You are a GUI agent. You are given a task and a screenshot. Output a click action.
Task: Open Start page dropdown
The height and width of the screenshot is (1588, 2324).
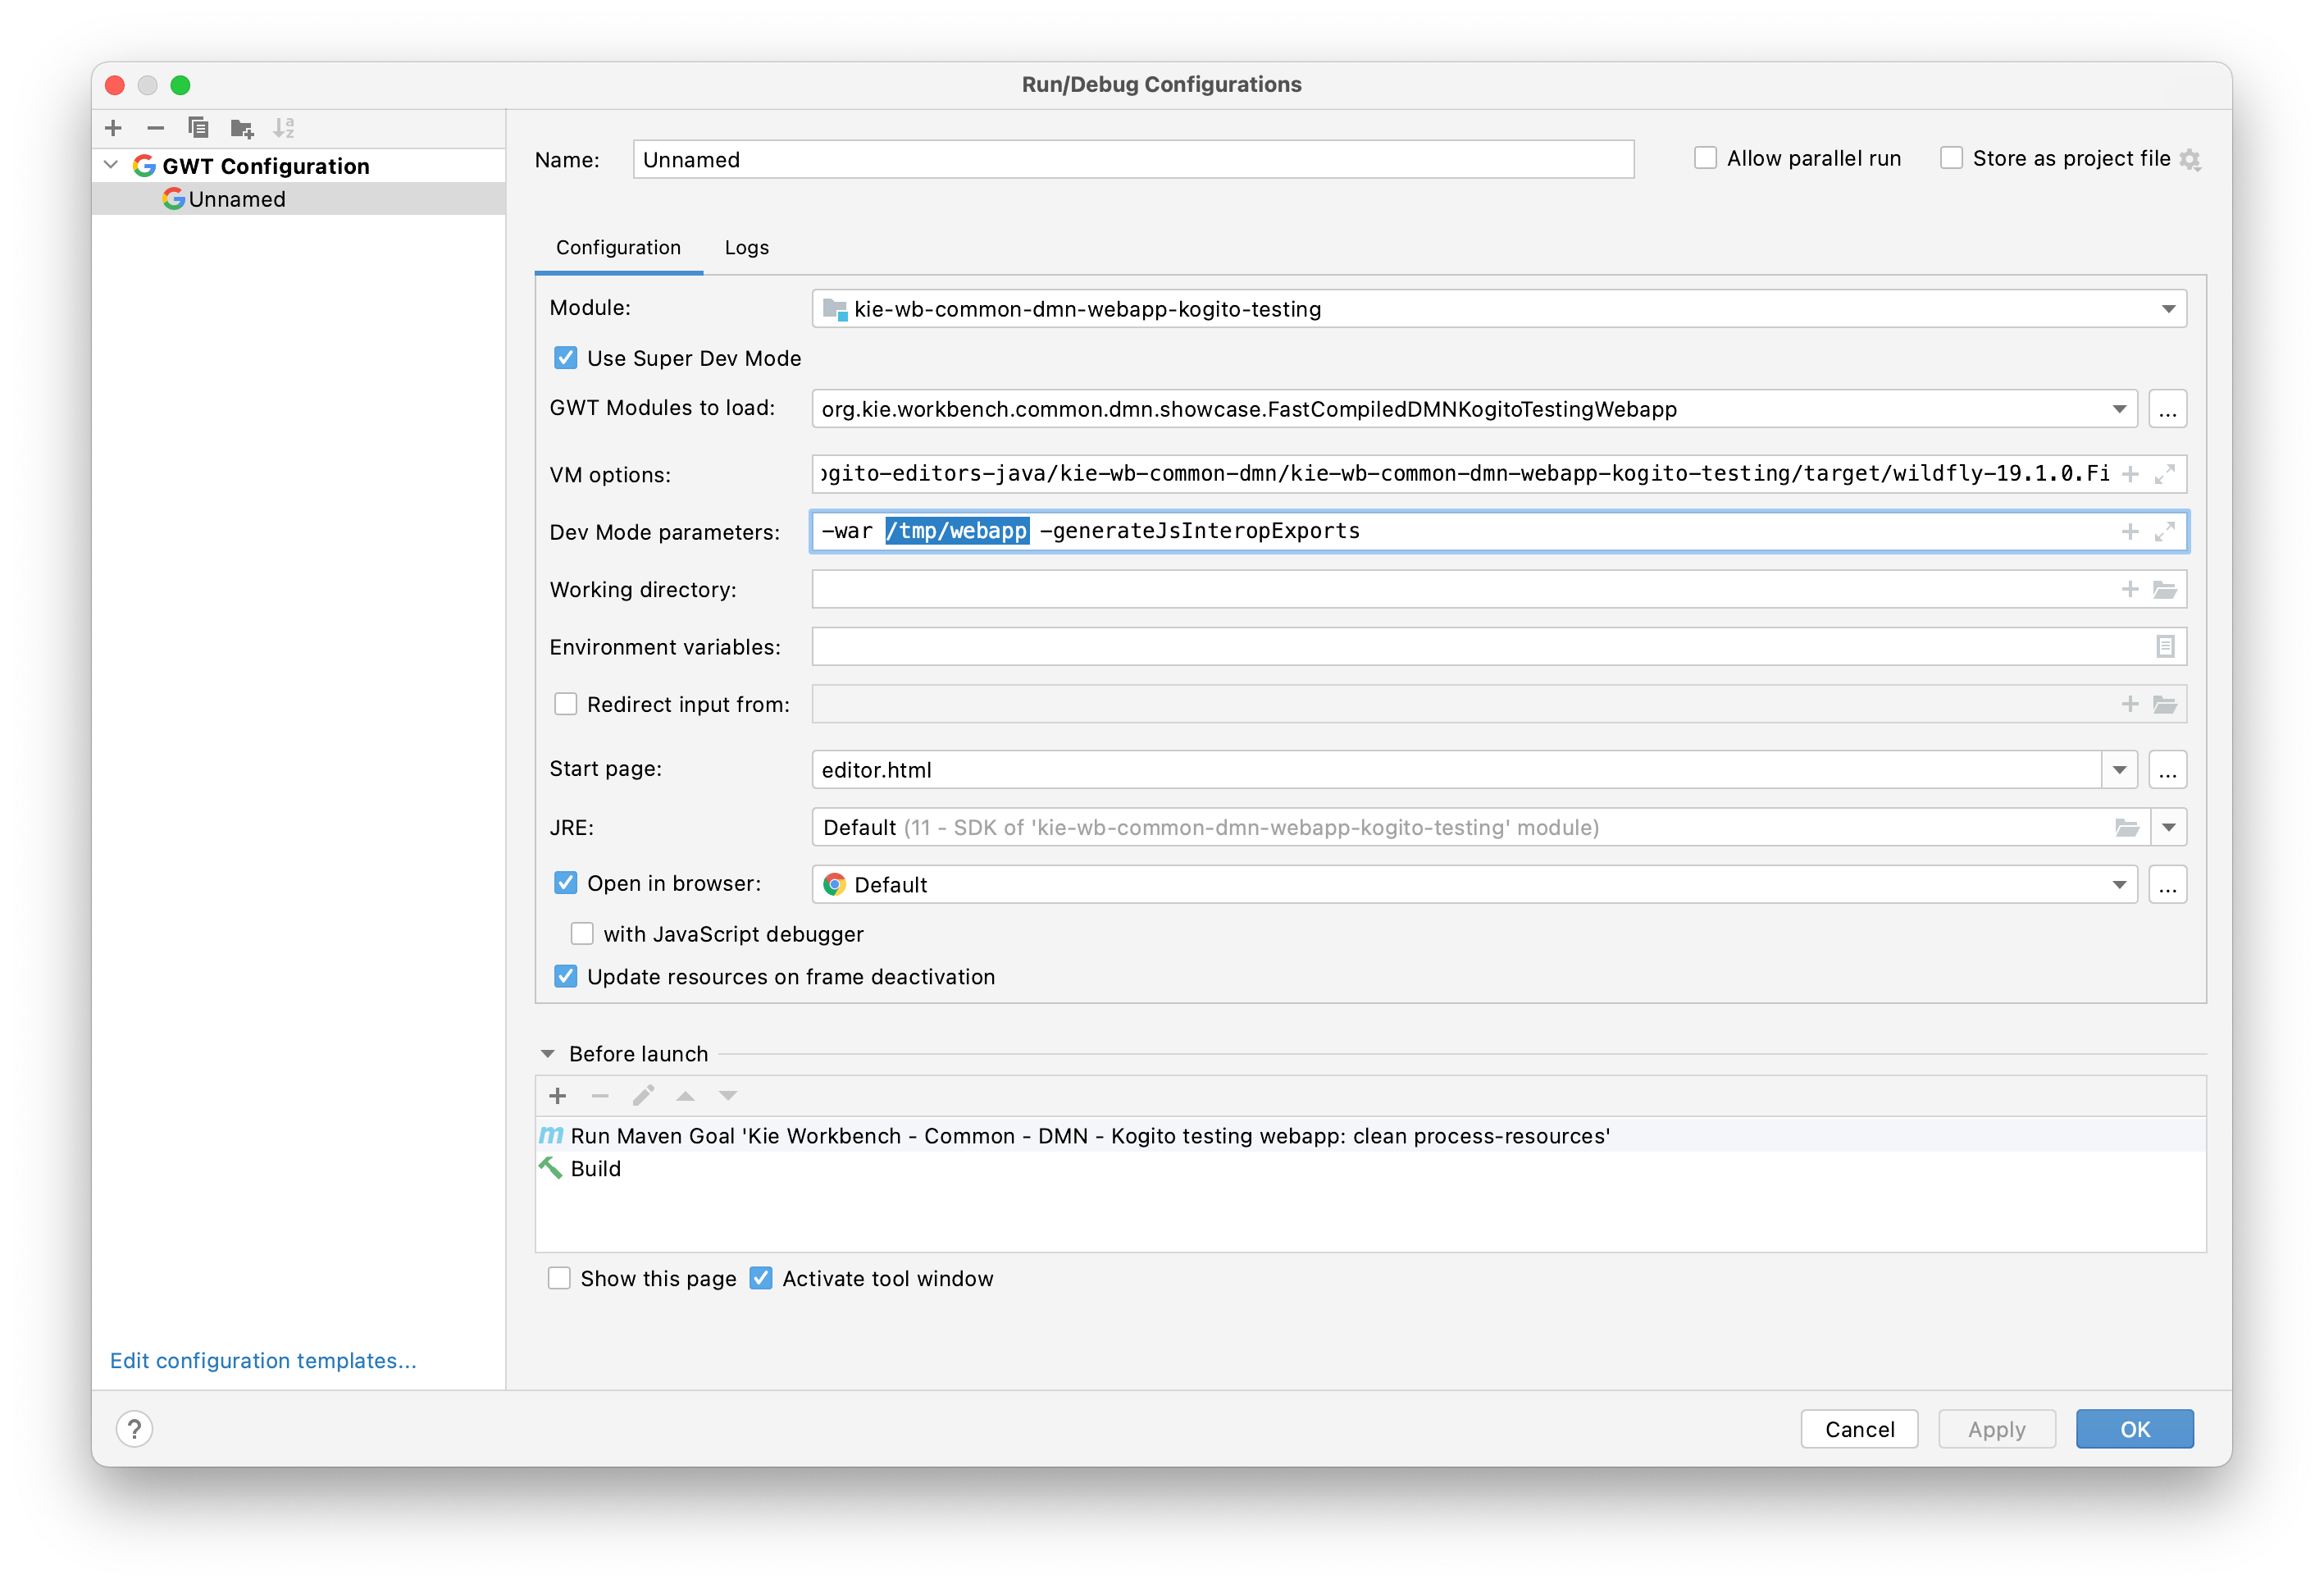coord(2119,769)
